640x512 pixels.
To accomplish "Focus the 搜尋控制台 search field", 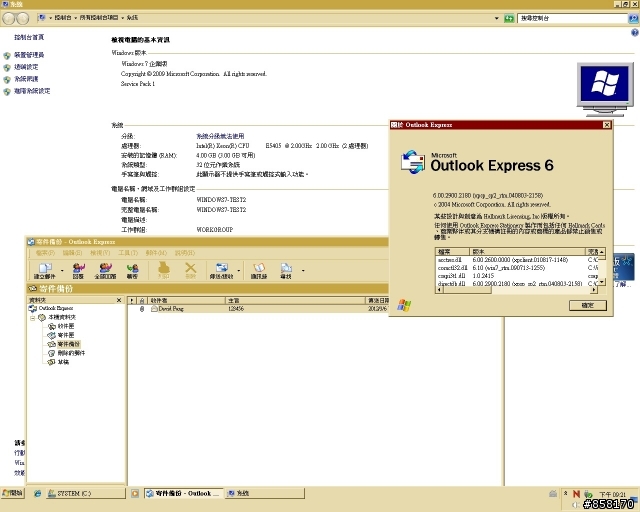I will click(572, 18).
